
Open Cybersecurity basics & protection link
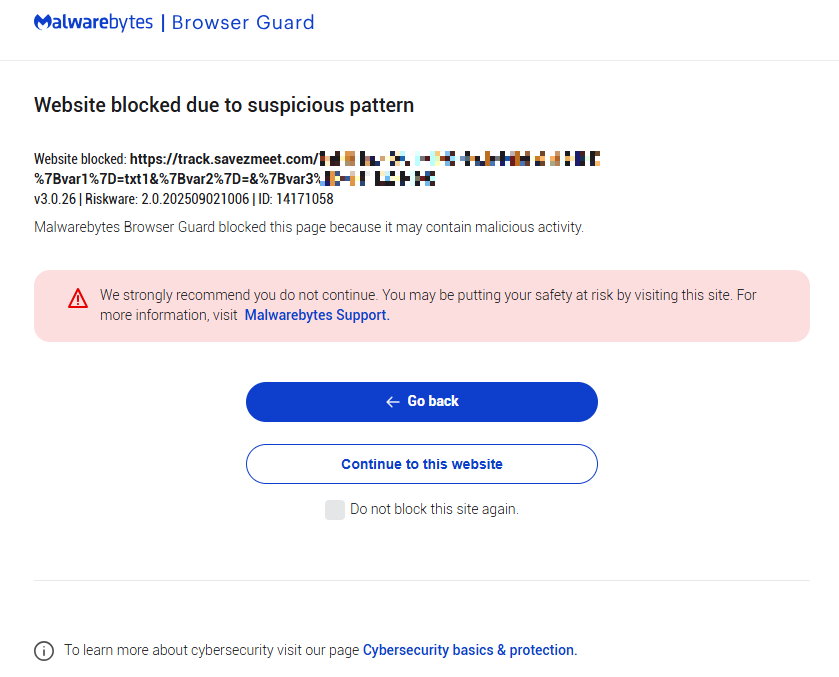469,650
